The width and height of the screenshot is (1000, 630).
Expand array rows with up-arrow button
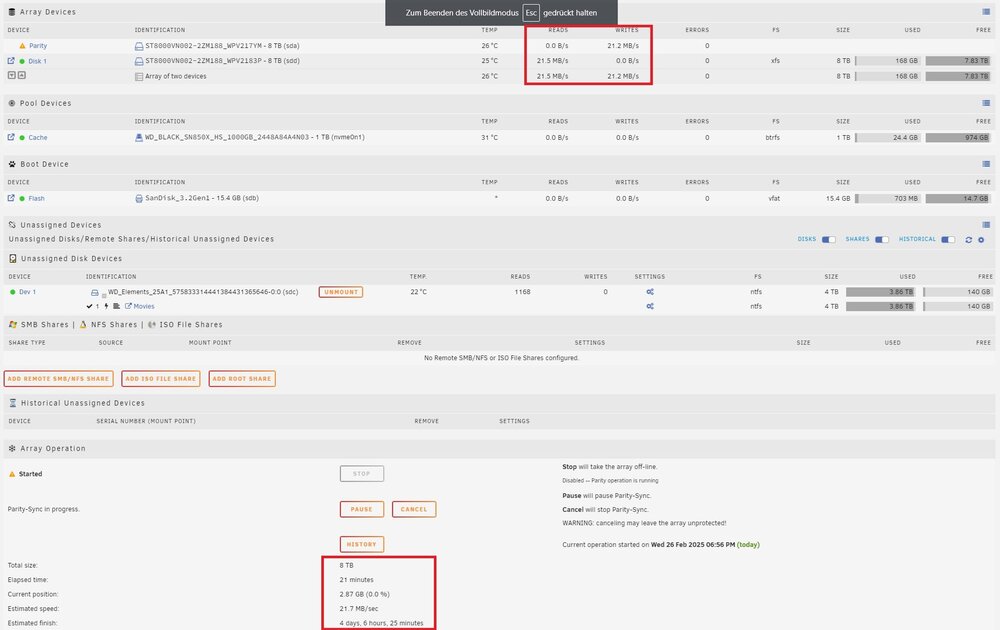pos(22,75)
